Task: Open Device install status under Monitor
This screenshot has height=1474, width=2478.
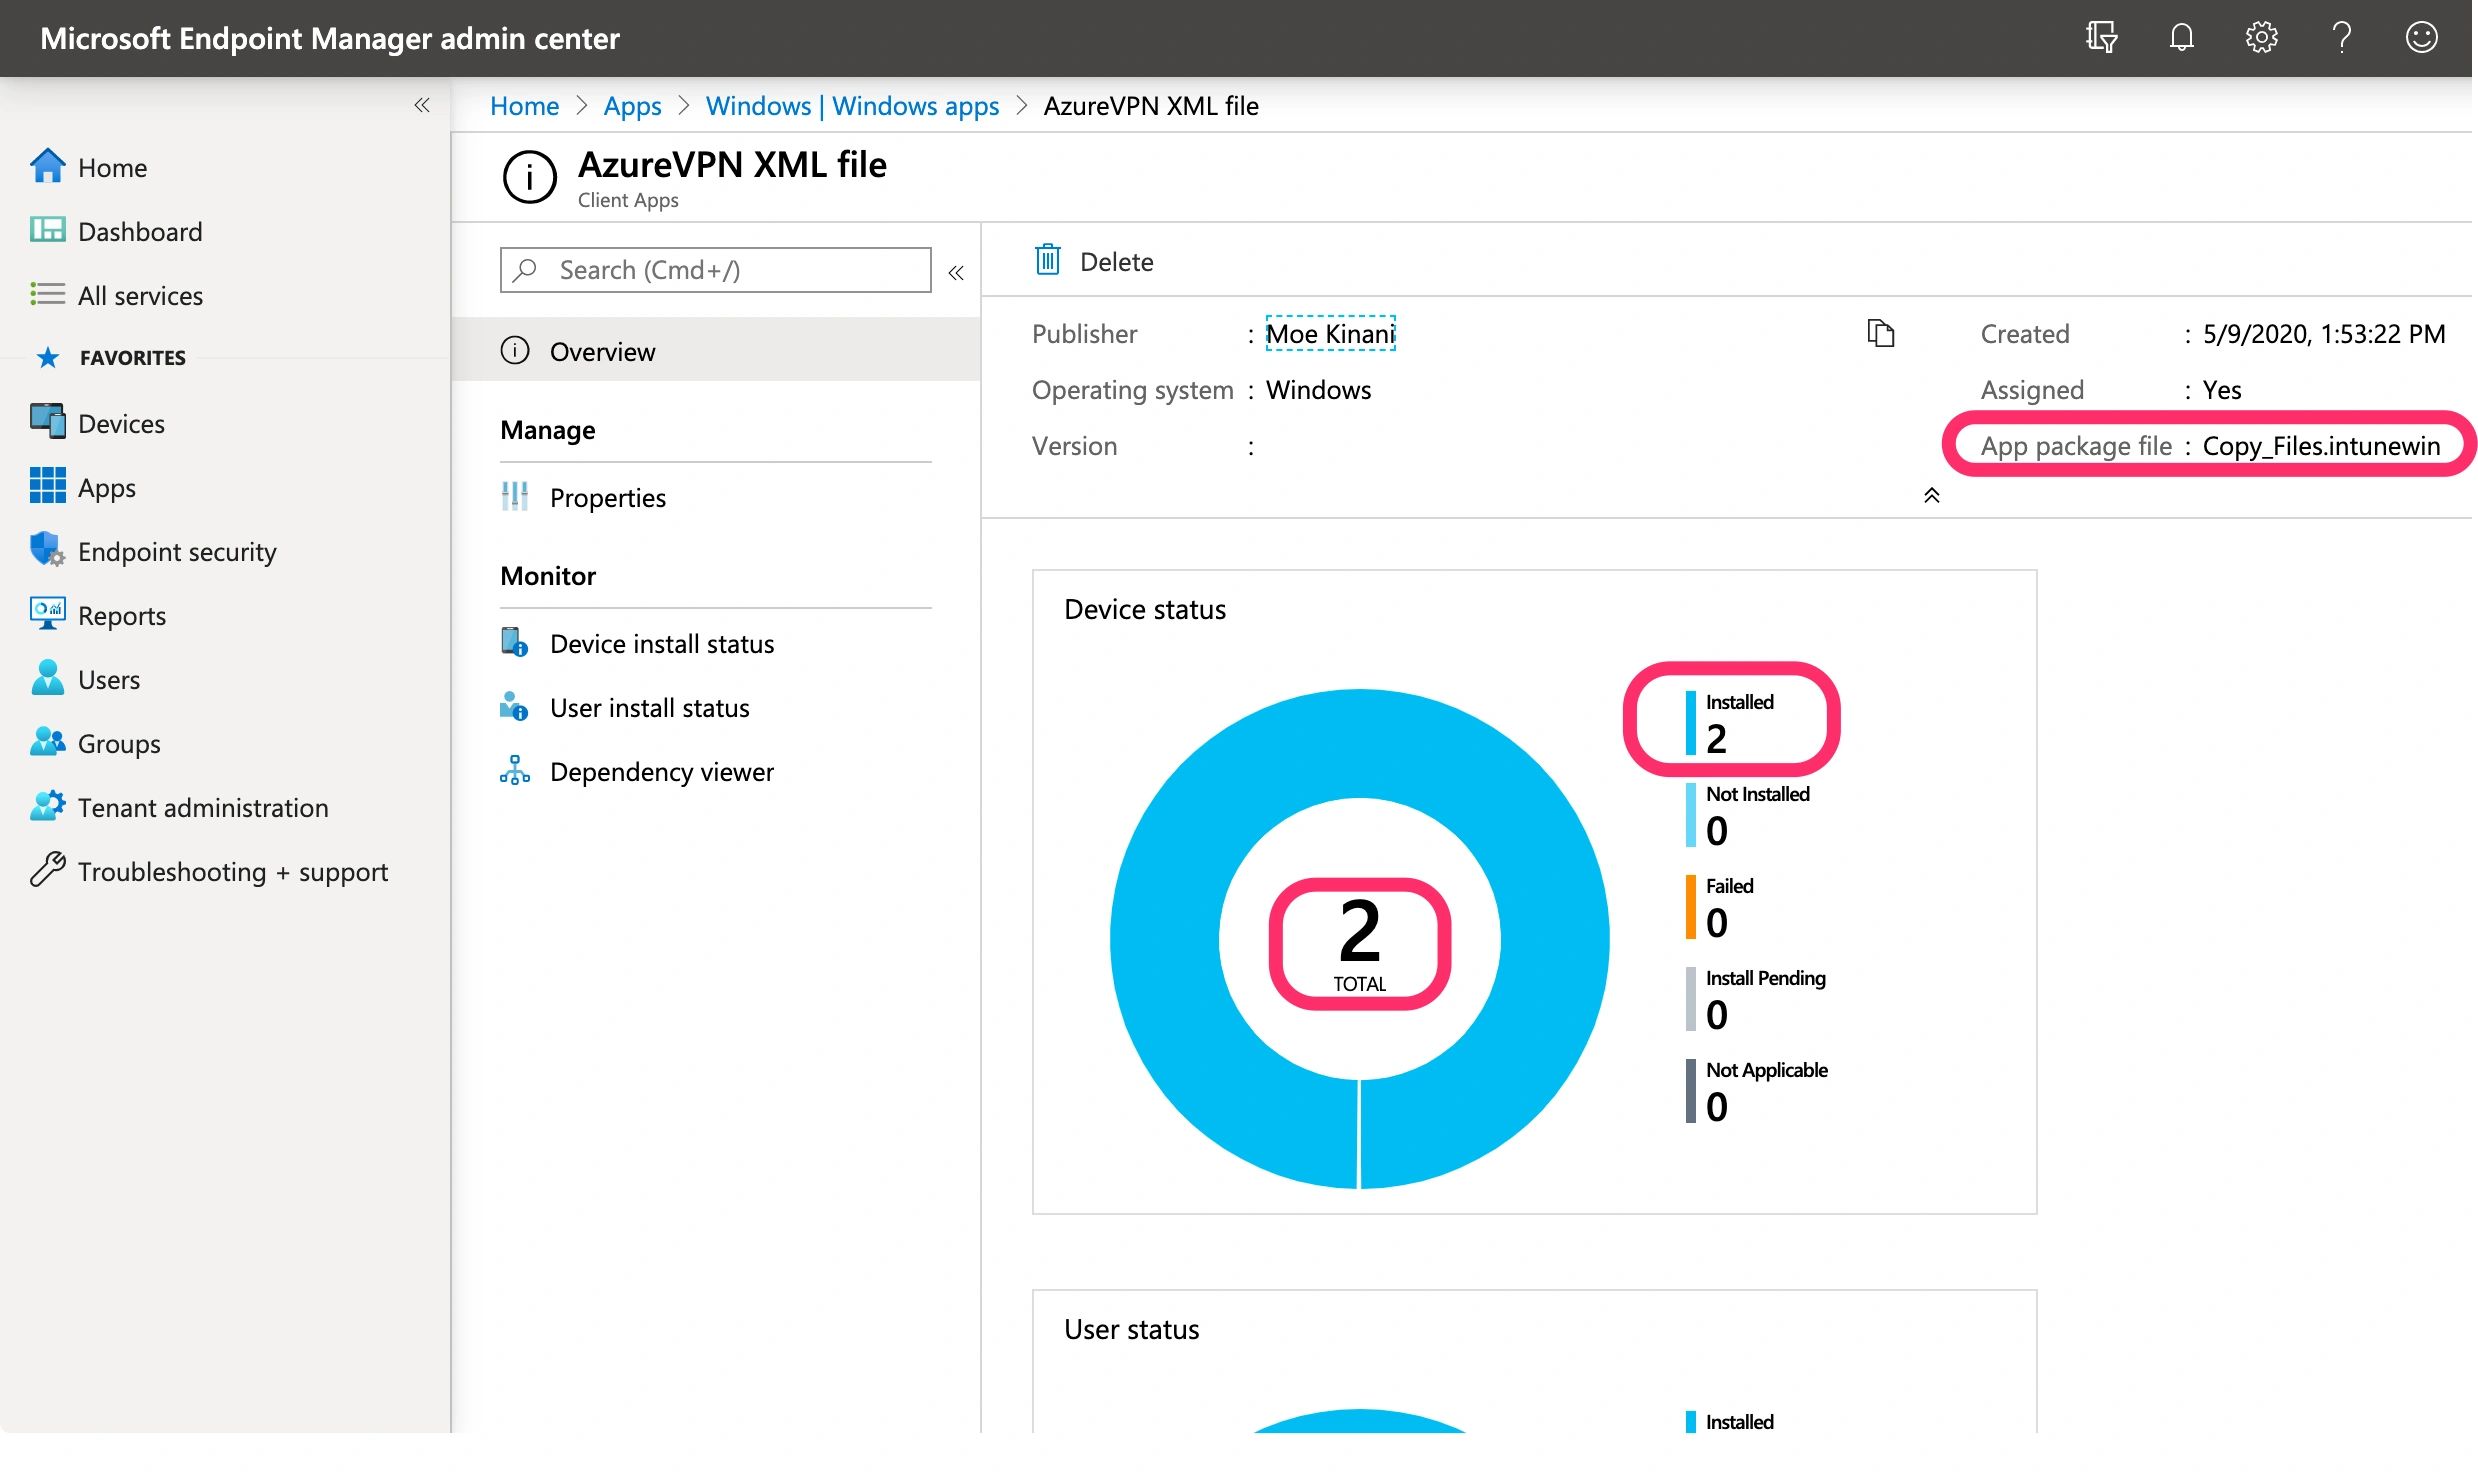Action: pos(661,643)
